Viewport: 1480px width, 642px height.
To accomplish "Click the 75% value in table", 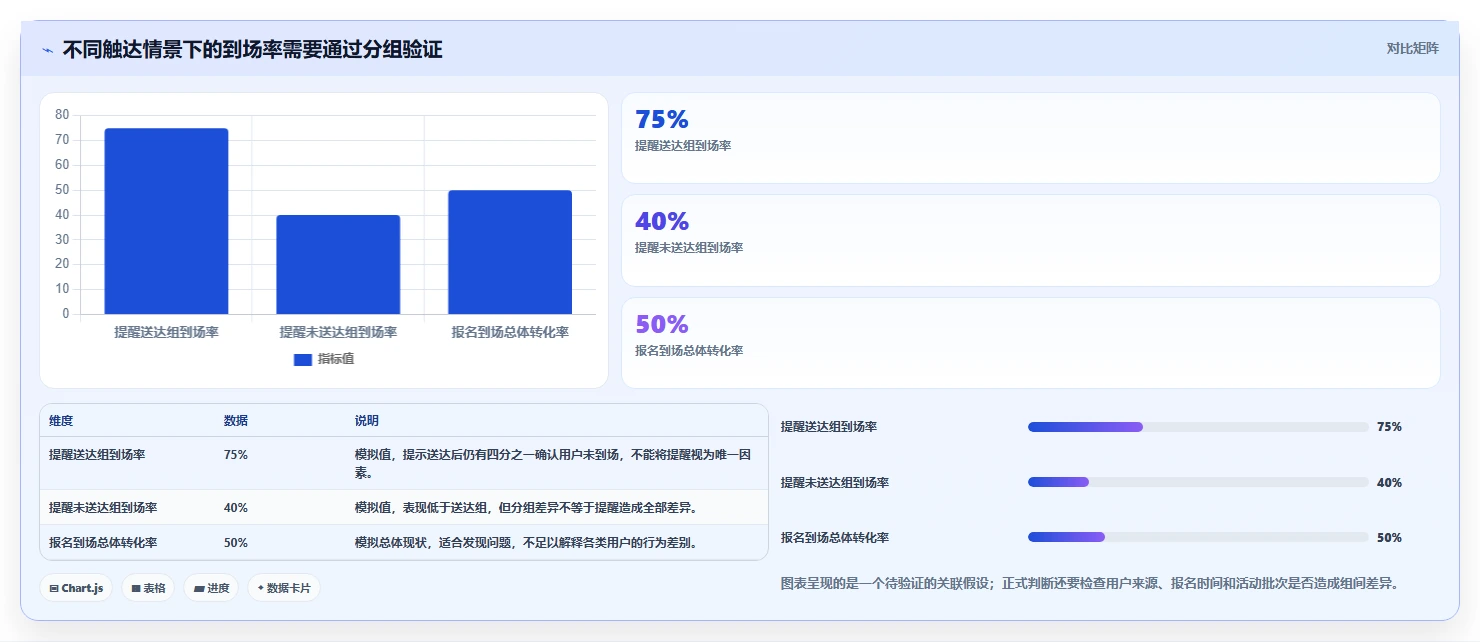I will [x=236, y=454].
